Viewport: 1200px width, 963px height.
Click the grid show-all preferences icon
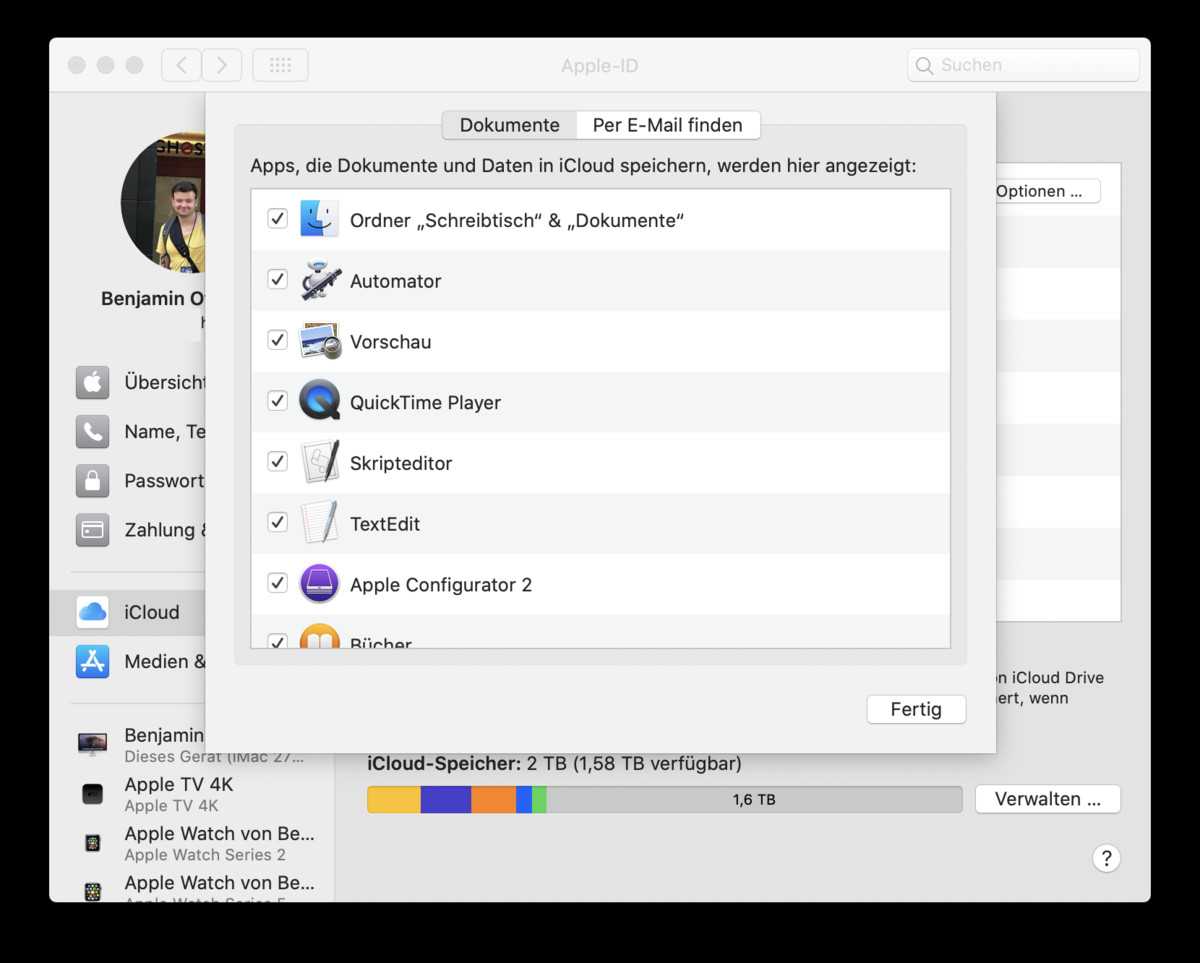(x=280, y=65)
